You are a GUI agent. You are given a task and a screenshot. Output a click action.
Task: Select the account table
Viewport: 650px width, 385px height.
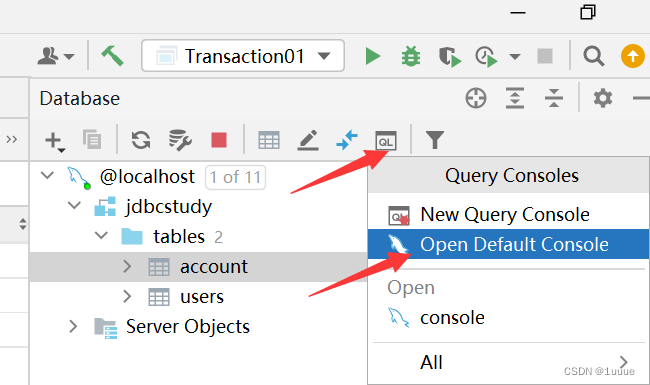pos(213,267)
